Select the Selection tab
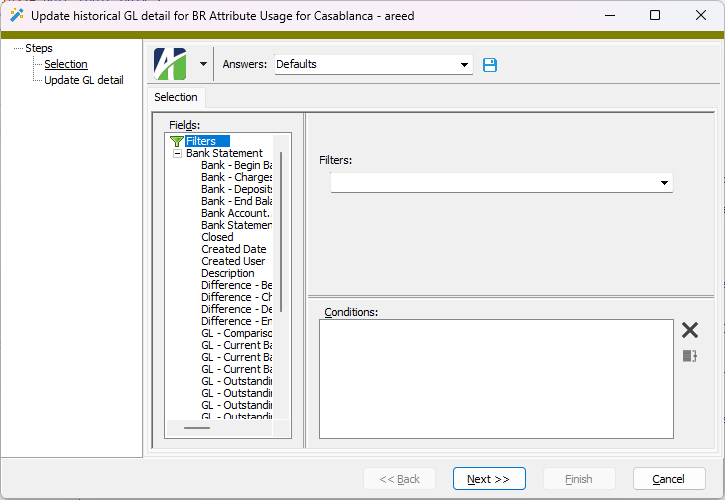 tap(176, 97)
